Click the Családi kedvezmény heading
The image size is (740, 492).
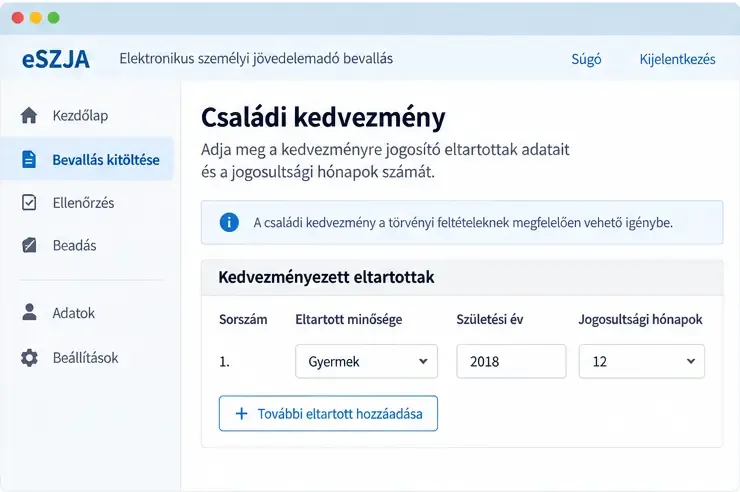click(323, 117)
